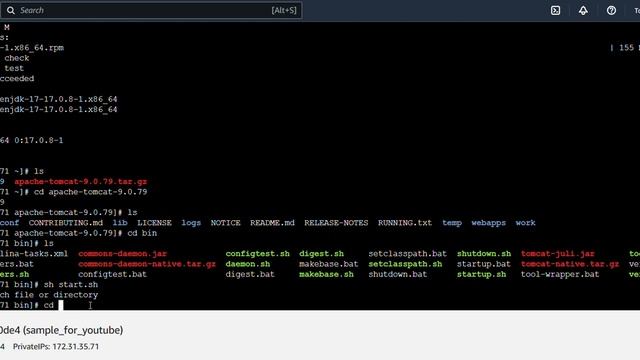The image size is (640, 360).
Task: Click the 'cd apache-tomcat-9.0.79' command line
Action: 91,192
